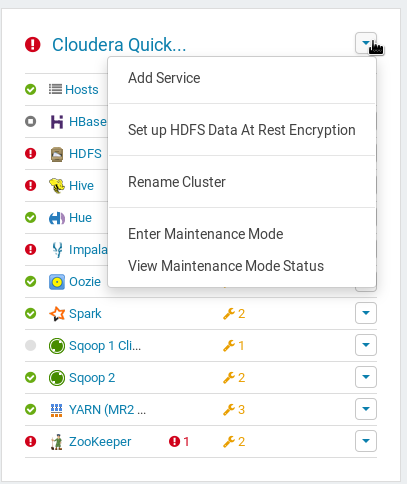Choose Rename Cluster menu entry
Image resolution: width=407 pixels, height=484 pixels.
[177, 182]
